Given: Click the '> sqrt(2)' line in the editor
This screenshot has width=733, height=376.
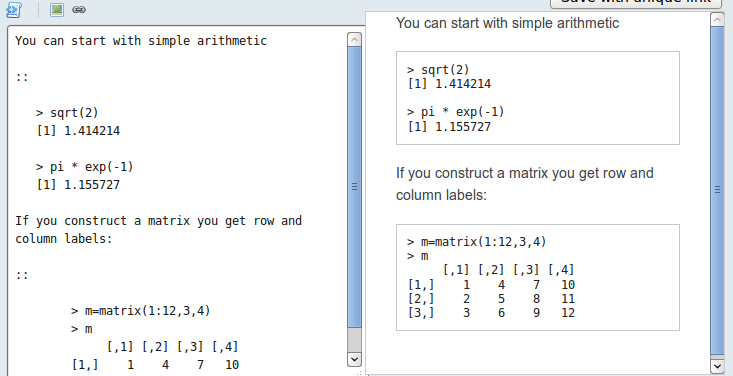Looking at the screenshot, I should tap(67, 113).
